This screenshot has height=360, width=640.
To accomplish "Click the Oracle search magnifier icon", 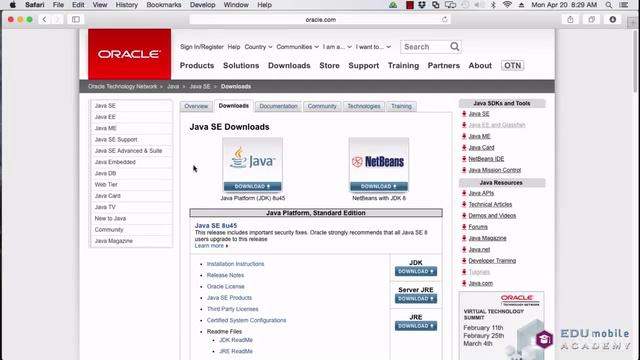I will [x=455, y=47].
